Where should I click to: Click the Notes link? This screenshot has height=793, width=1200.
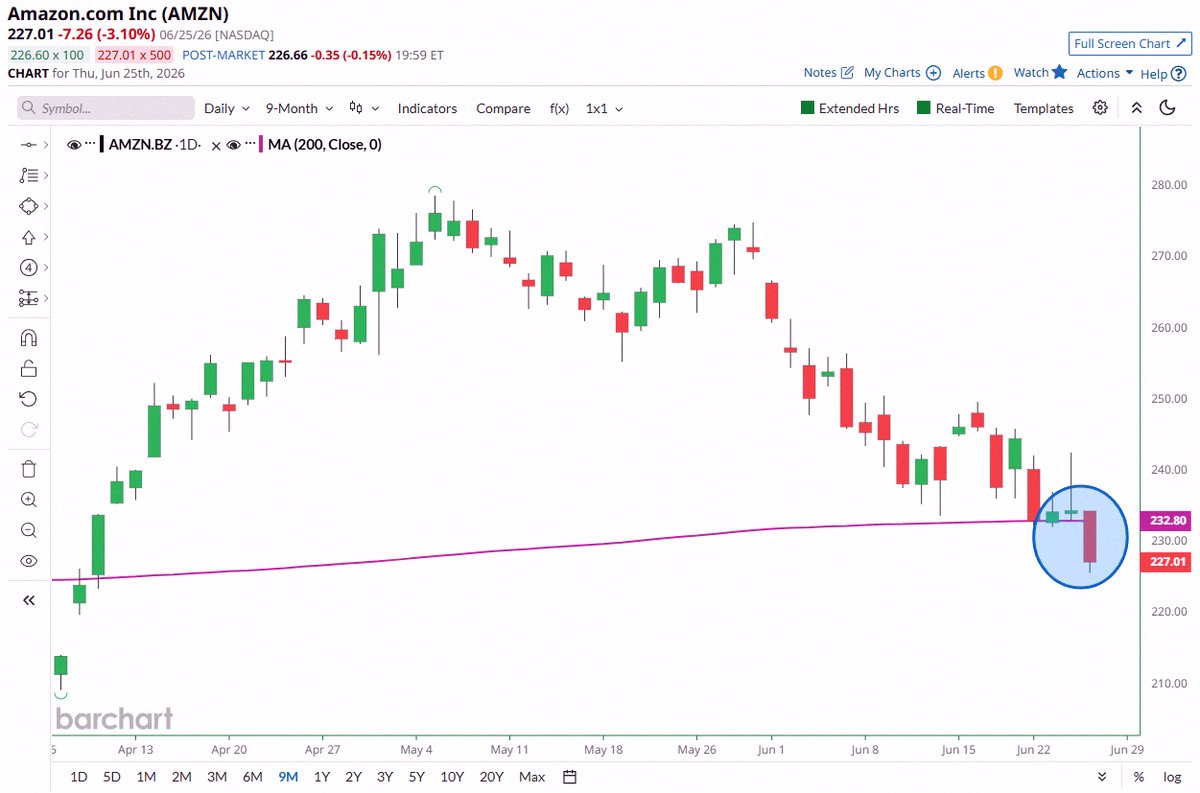(x=820, y=73)
